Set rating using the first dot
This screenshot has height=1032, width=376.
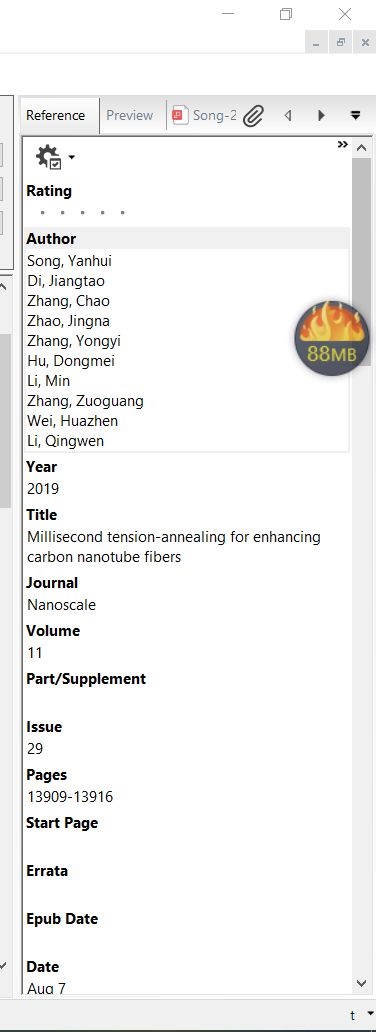[42, 213]
